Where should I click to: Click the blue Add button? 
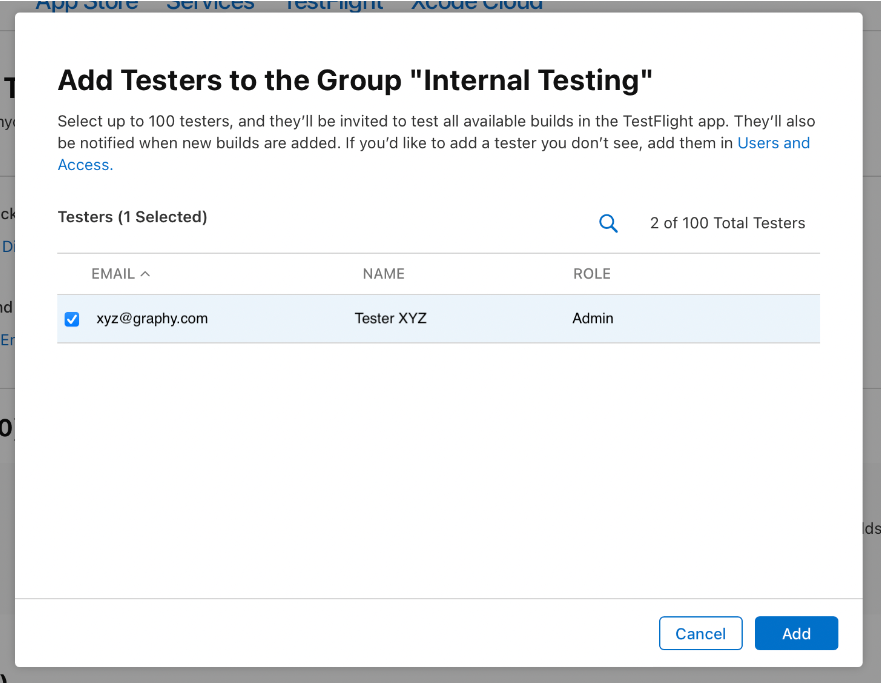[796, 633]
